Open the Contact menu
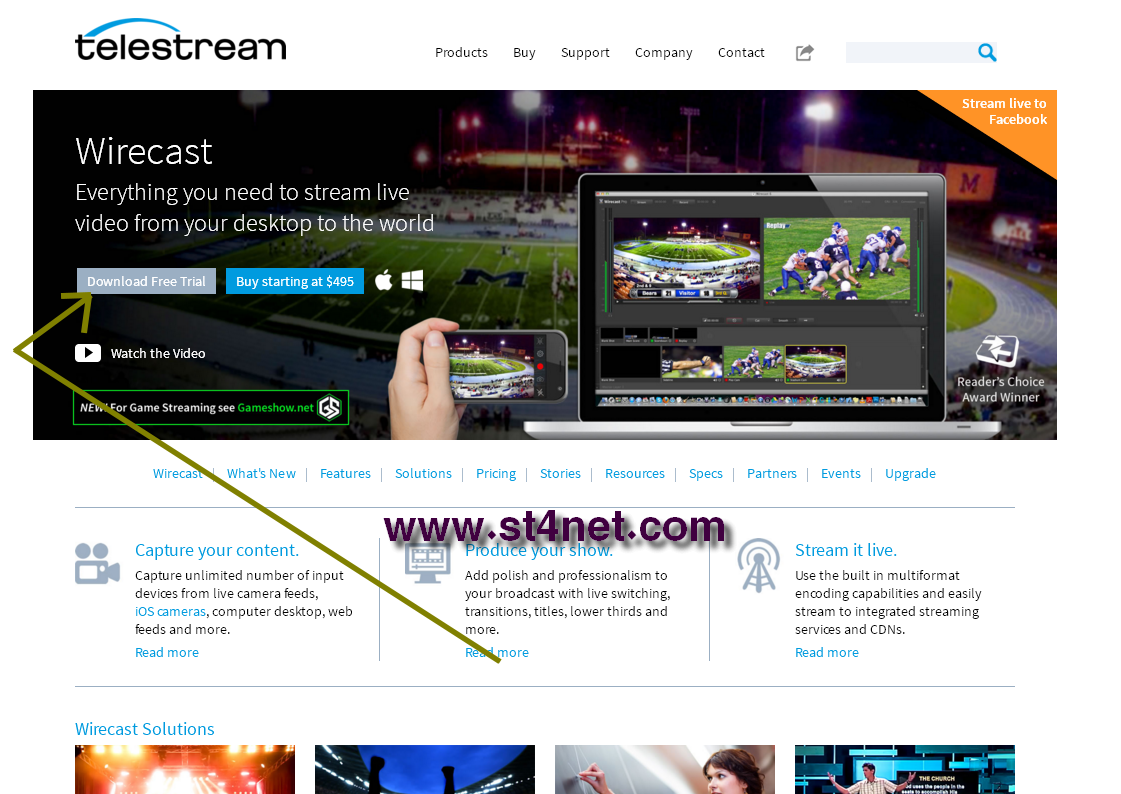The image size is (1121, 794). (x=741, y=52)
